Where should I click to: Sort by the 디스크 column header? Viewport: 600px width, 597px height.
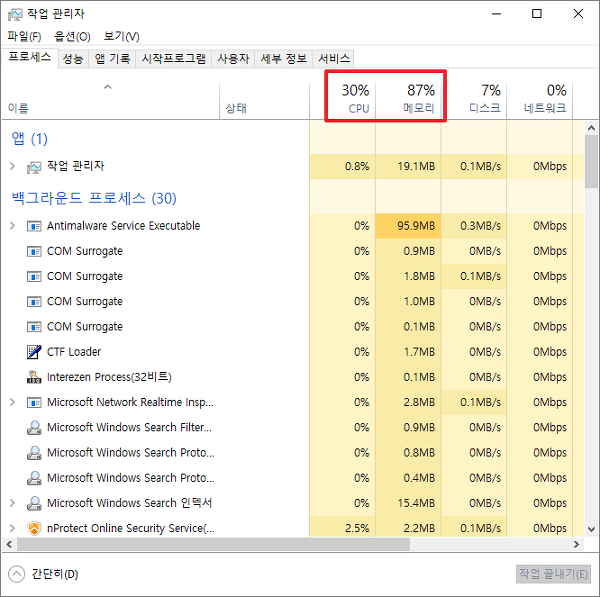click(474, 100)
